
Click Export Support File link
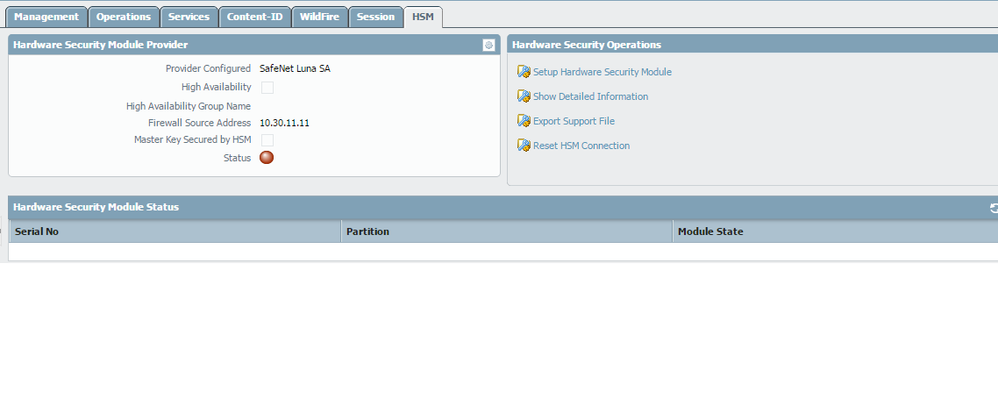574,121
